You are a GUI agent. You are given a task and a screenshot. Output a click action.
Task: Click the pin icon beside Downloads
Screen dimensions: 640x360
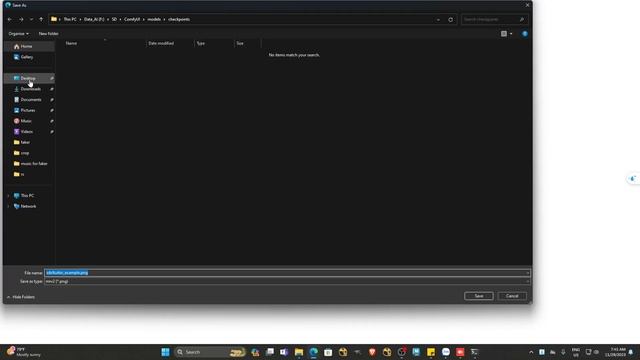(52, 89)
